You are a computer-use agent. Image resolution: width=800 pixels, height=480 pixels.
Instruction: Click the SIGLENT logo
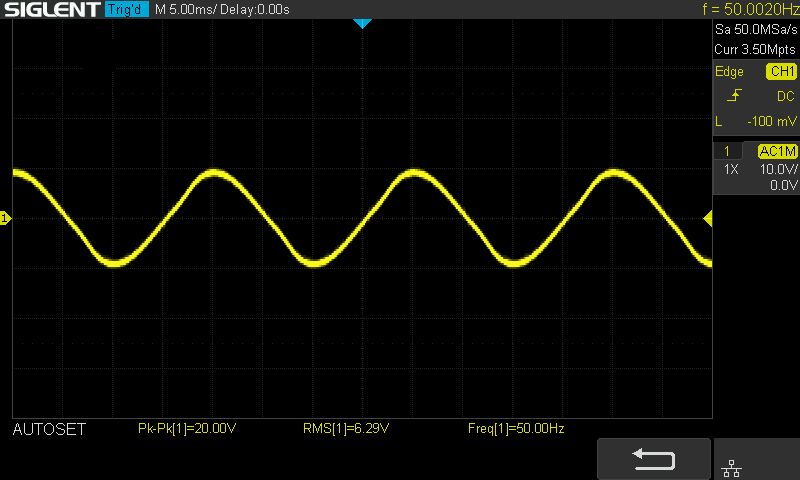click(52, 9)
